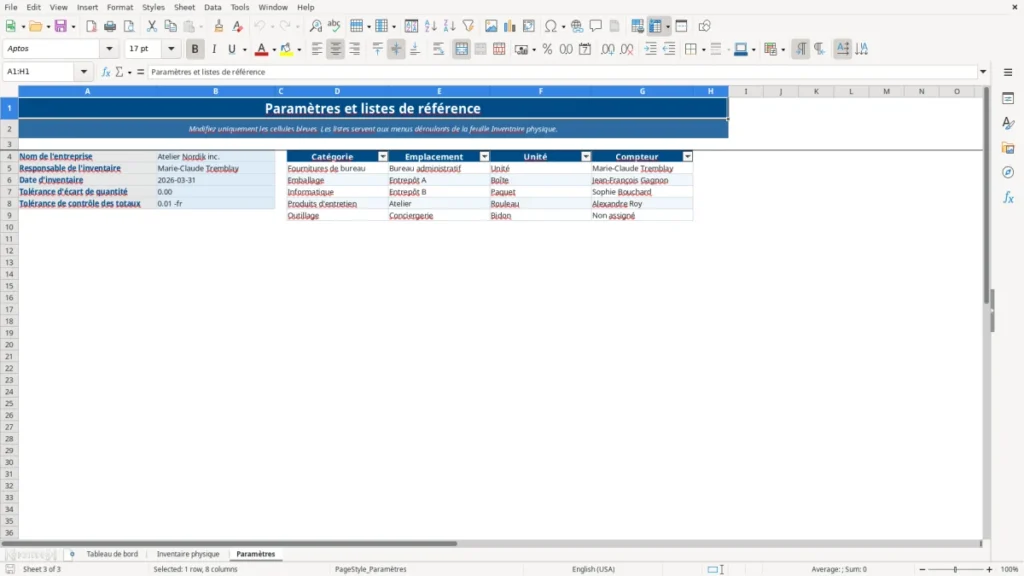Click the Save document icon

click(x=61, y=26)
